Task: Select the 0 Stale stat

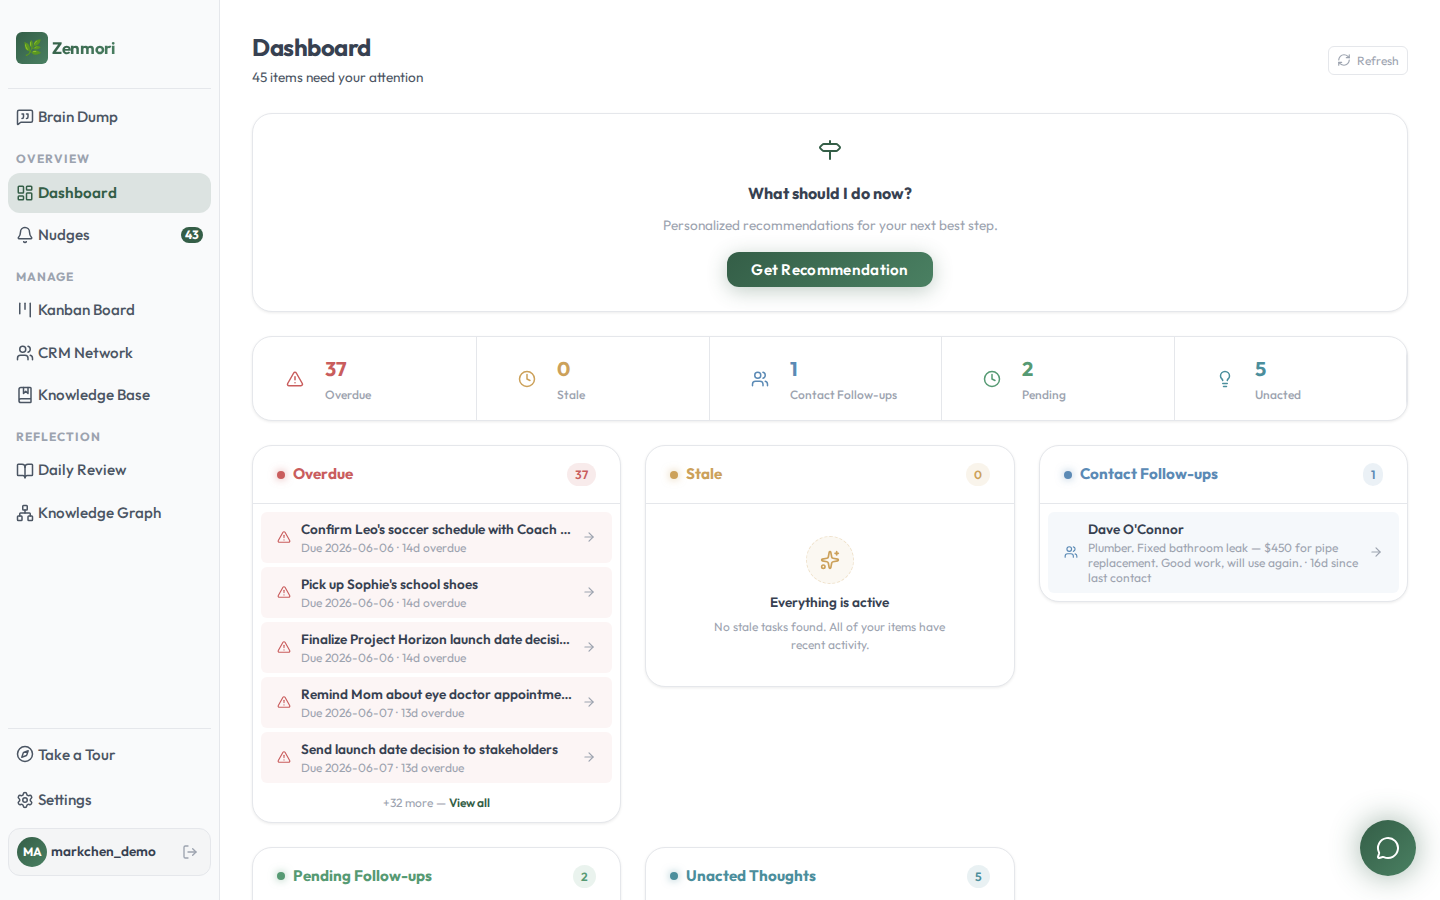Action: click(593, 379)
